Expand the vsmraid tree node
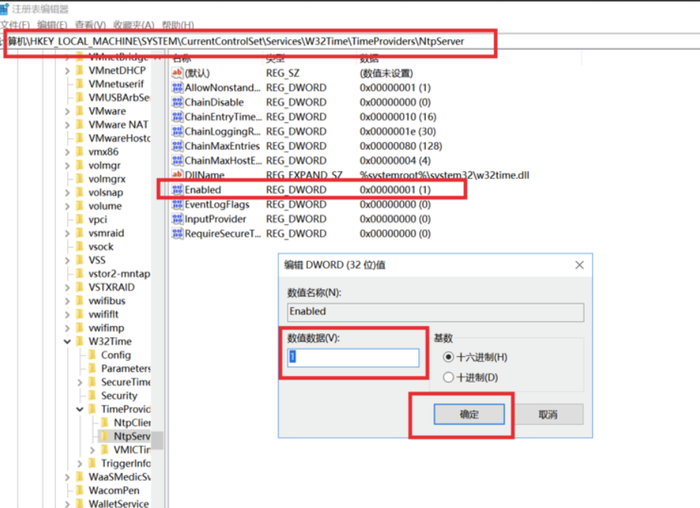This screenshot has width=700, height=508. [67, 233]
